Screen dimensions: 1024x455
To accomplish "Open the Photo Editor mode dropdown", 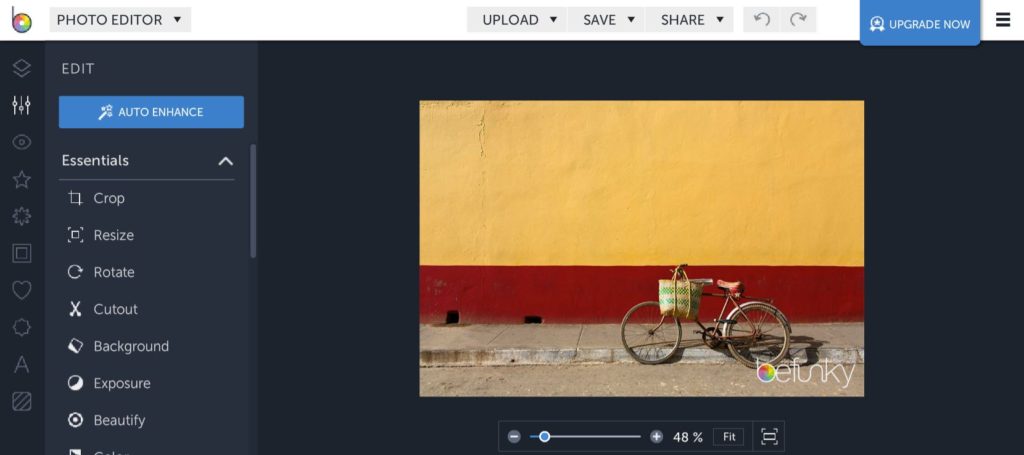I will coord(120,20).
